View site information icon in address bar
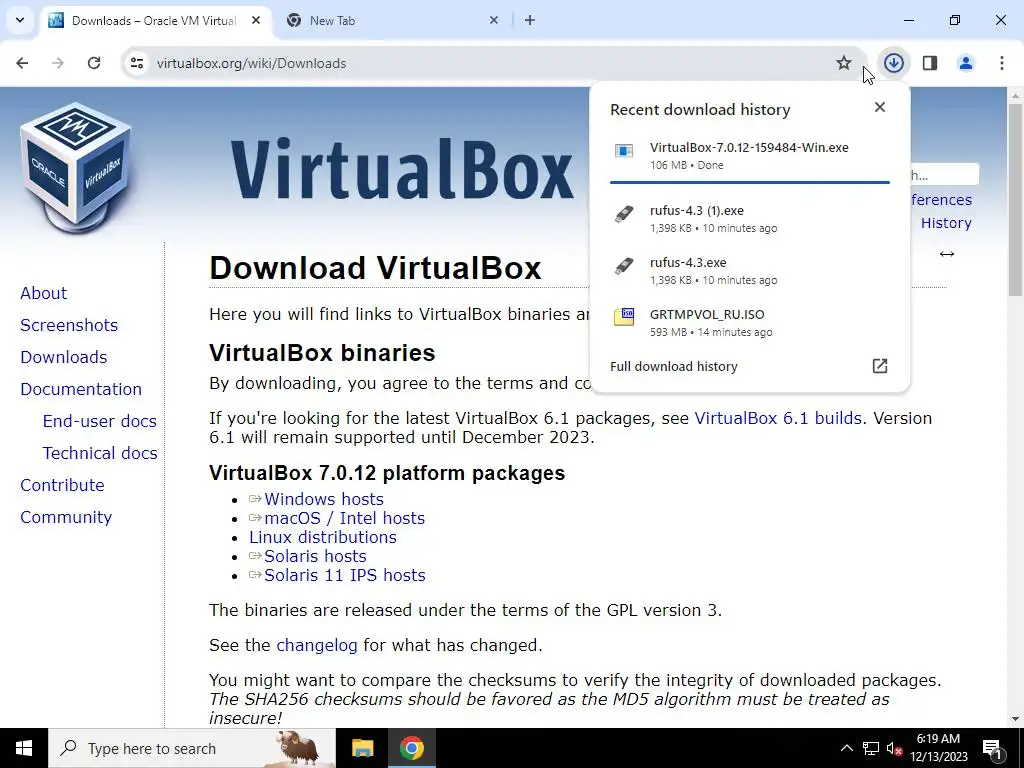Screen dimensions: 1024x768 pyautogui.click(x=136, y=63)
